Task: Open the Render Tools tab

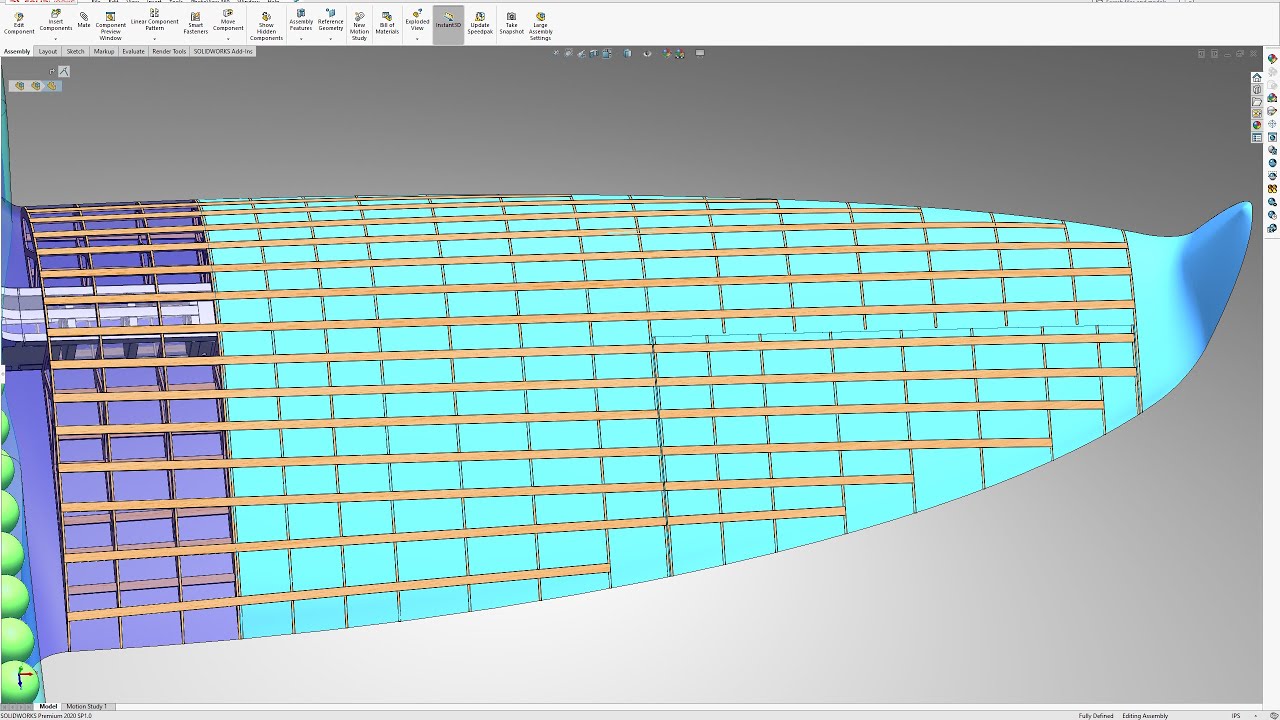Action: coord(169,51)
